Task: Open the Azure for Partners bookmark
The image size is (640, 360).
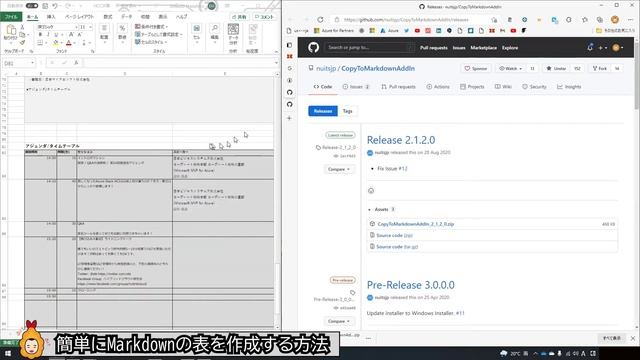Action: 334,31
